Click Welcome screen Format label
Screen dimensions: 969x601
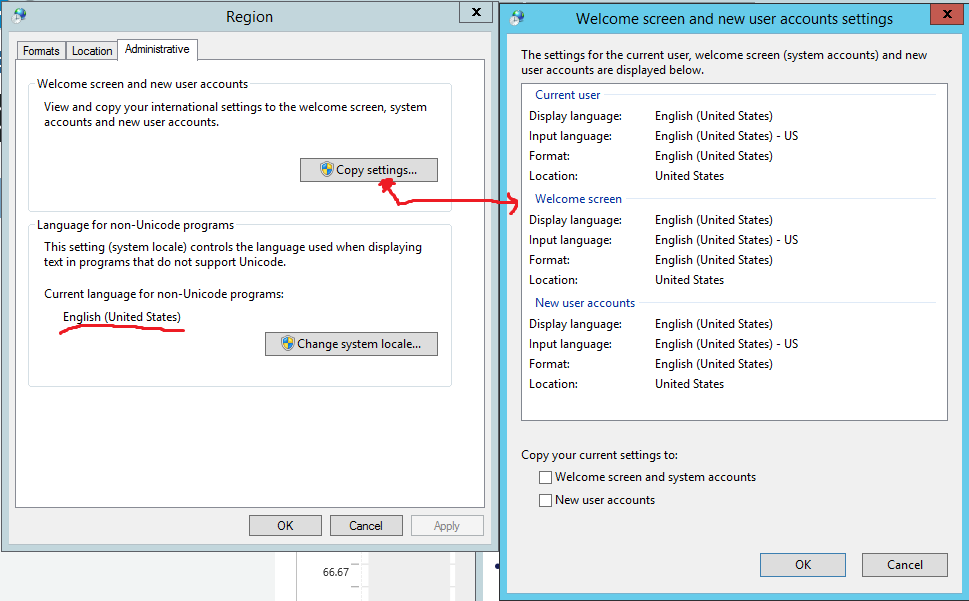point(549,260)
